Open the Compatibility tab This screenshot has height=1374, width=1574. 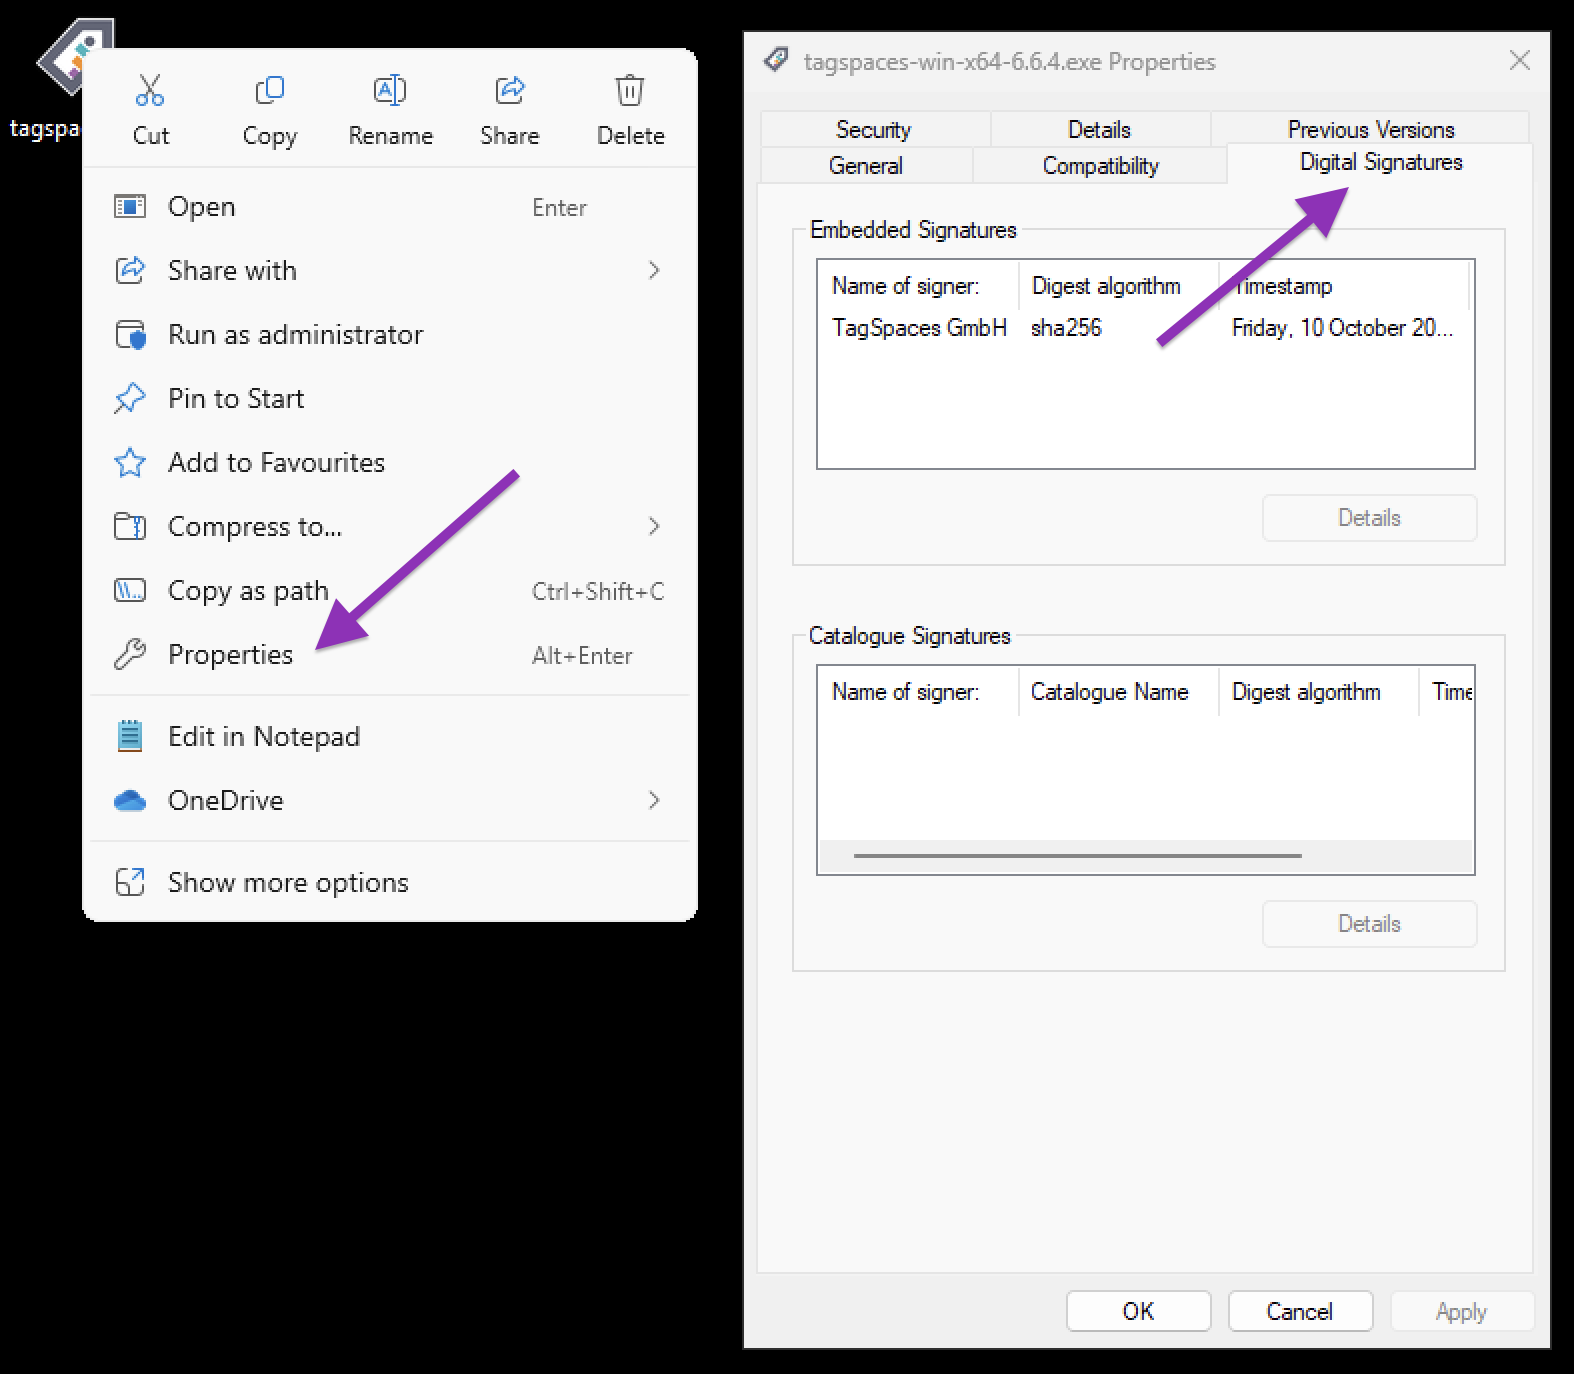coord(1100,166)
